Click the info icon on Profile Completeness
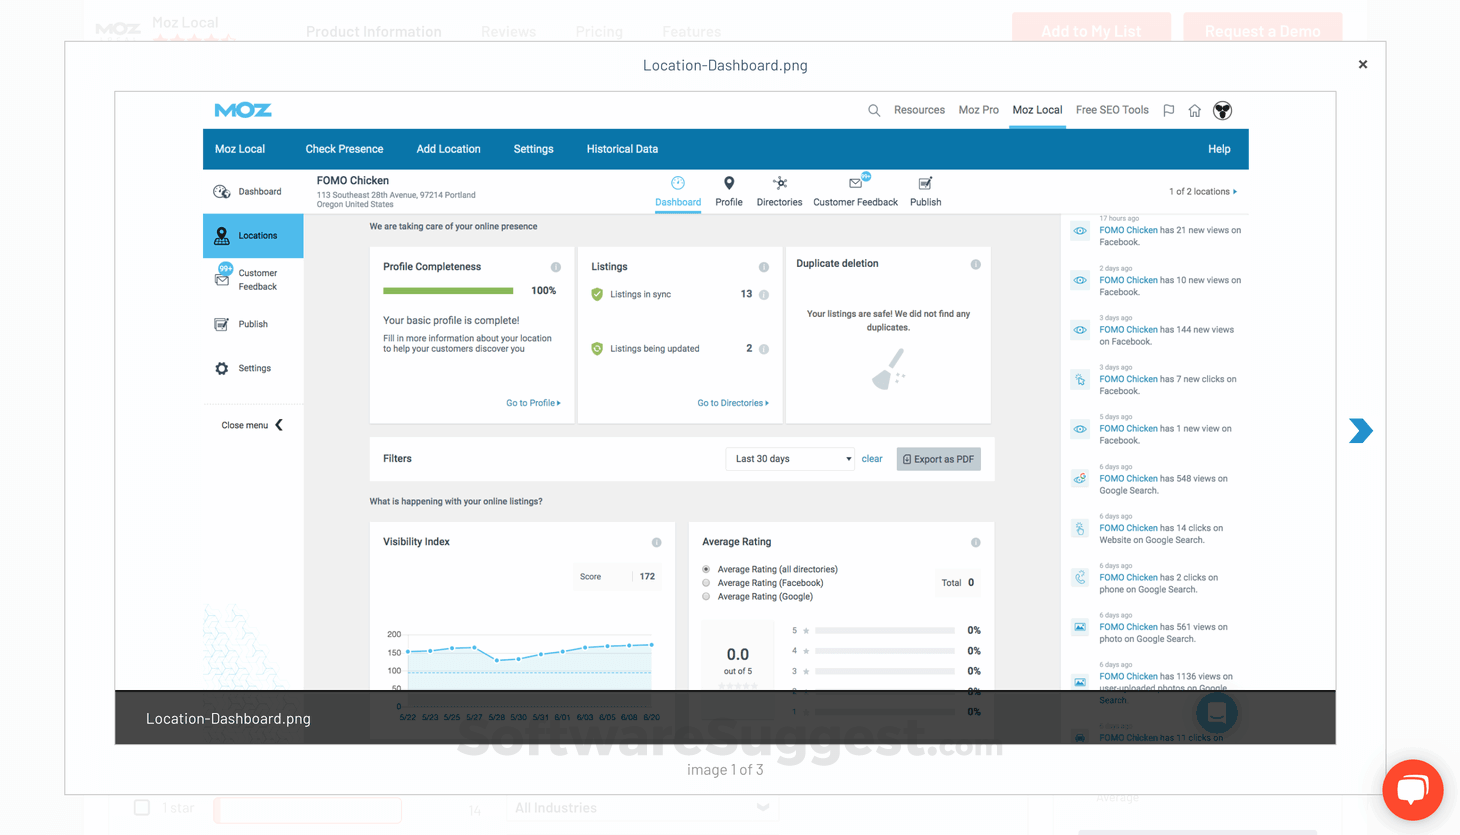 coord(556,267)
